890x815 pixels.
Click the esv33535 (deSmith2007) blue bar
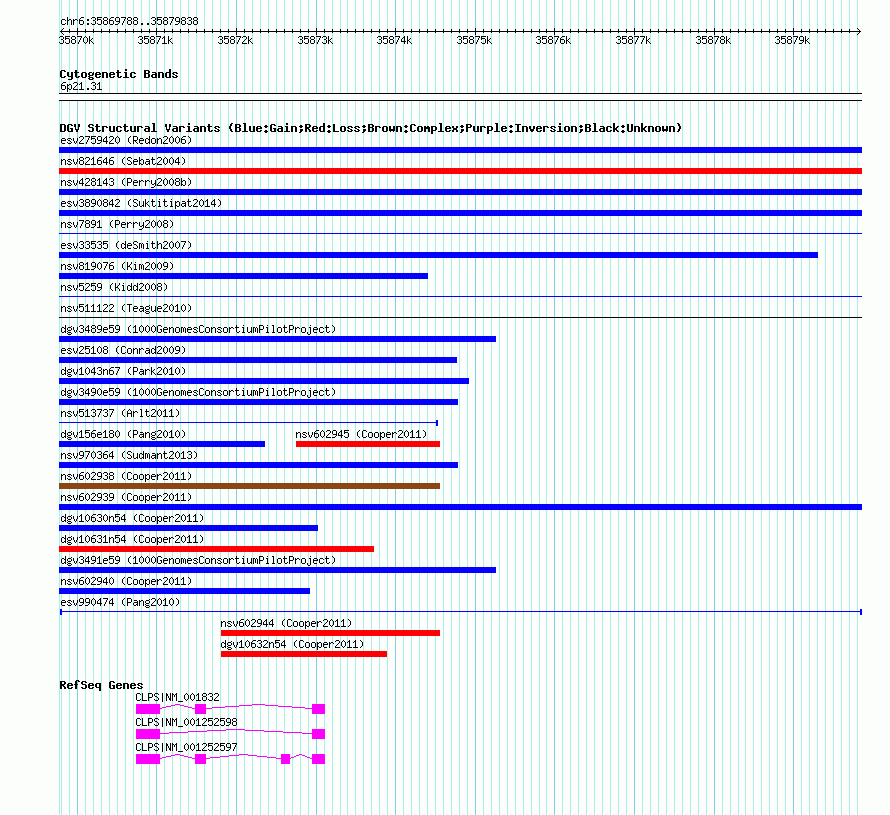(x=438, y=255)
